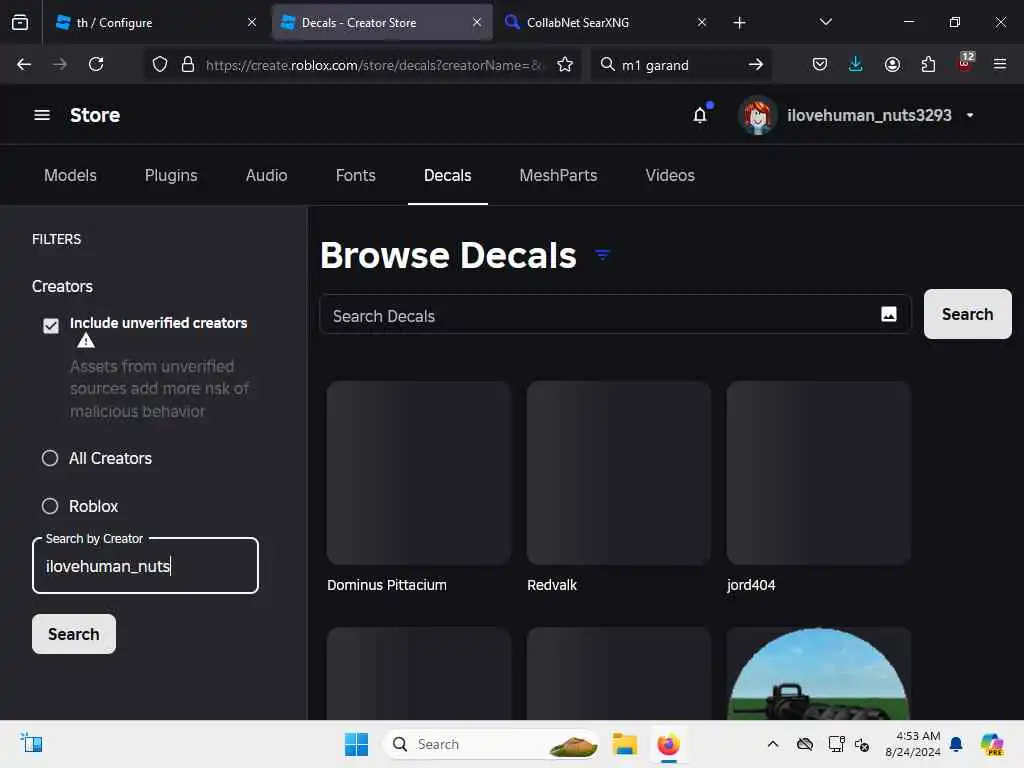The image size is (1024, 768).
Task: Select the All Creators radio button
Action: [50, 458]
